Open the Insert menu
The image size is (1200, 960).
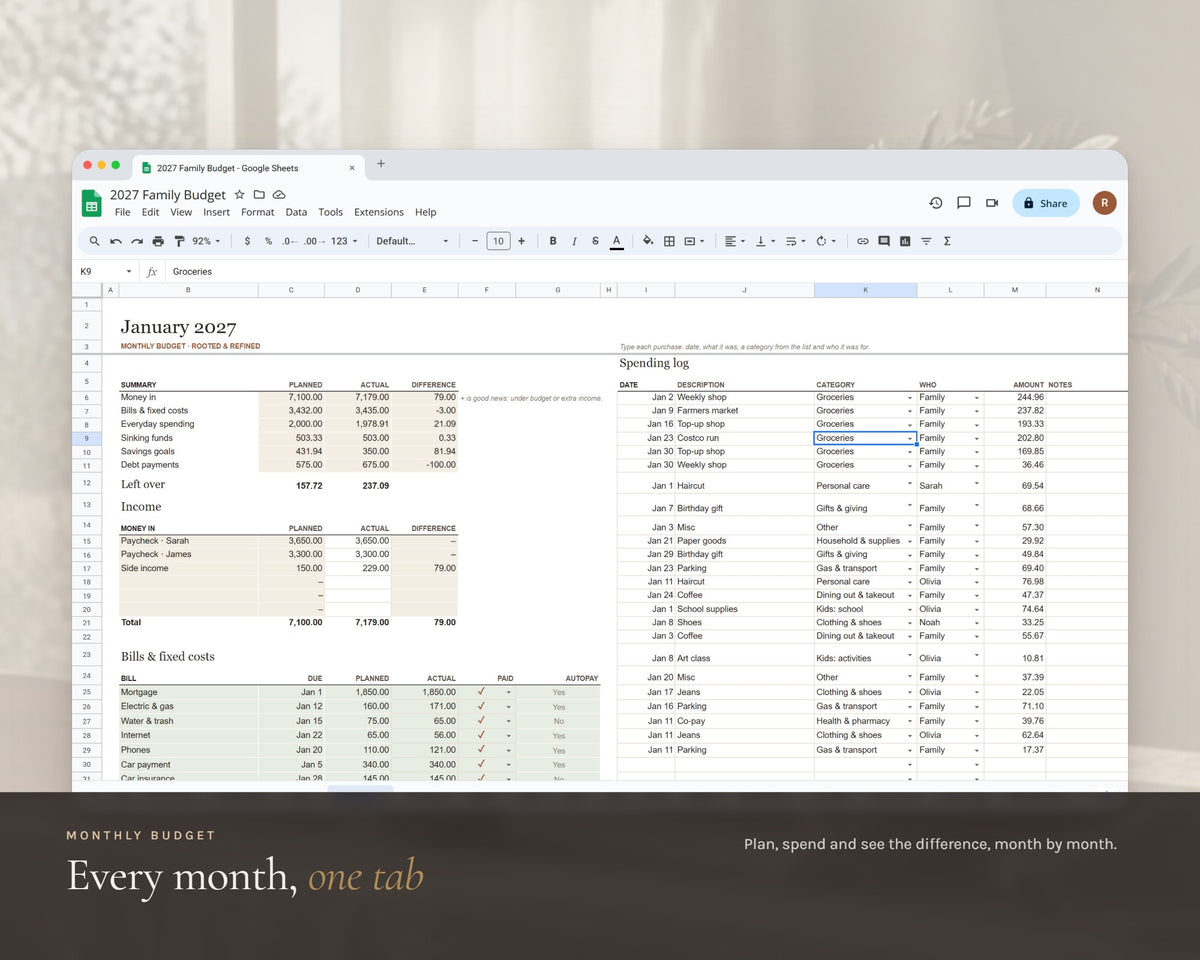[x=217, y=212]
